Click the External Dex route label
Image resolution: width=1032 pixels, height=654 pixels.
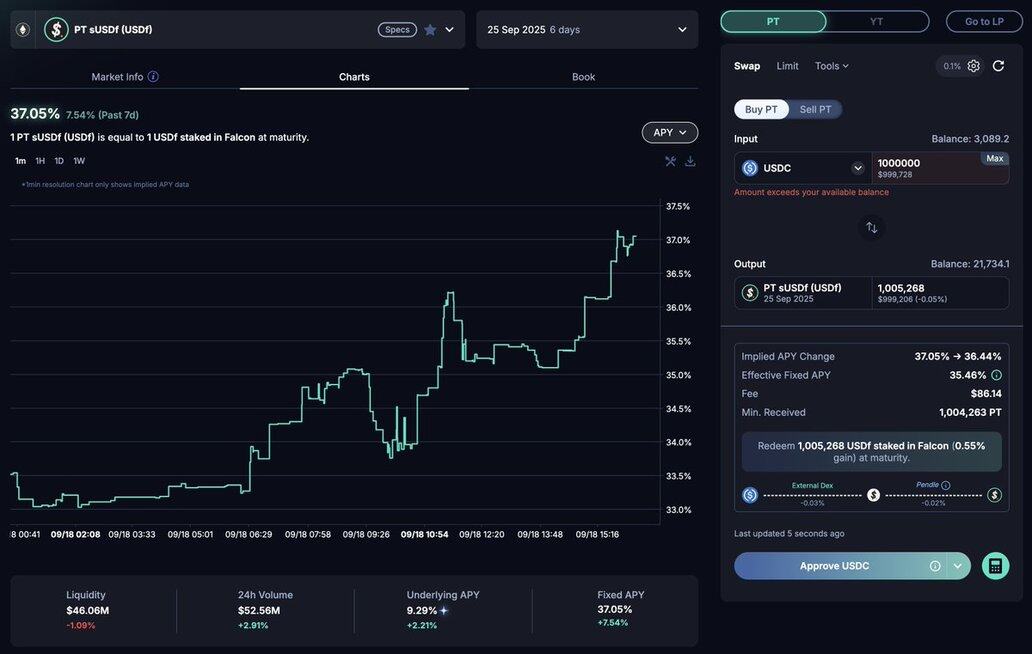(812, 486)
